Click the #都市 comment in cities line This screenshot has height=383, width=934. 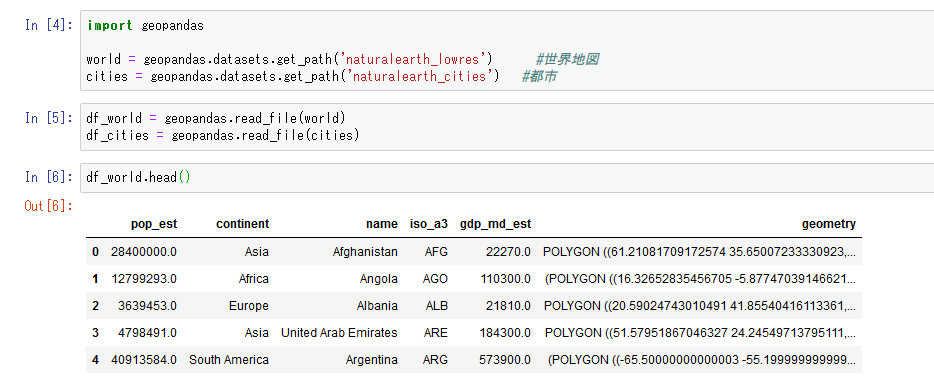539,76
